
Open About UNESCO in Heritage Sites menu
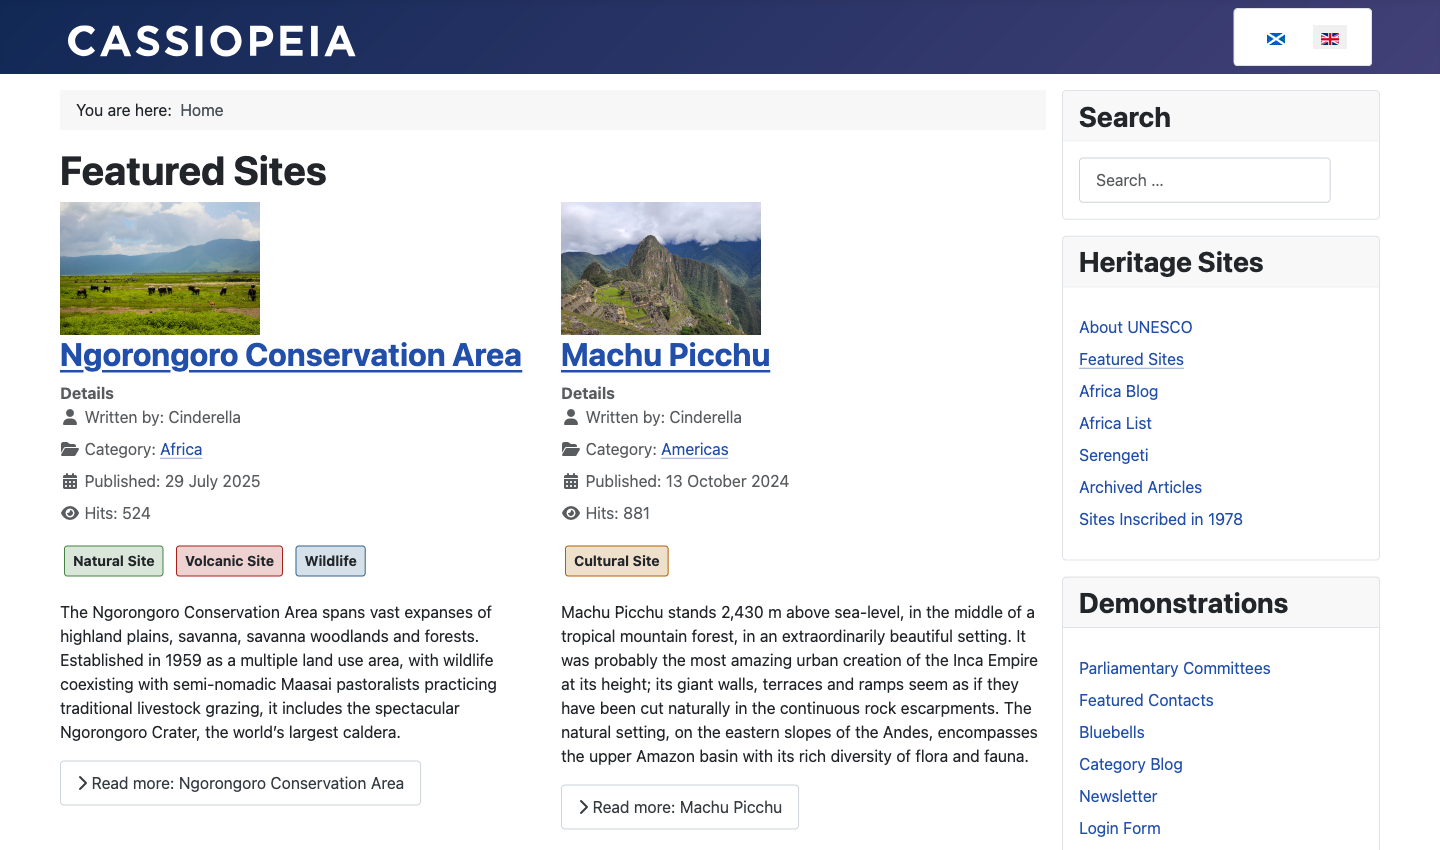pyautogui.click(x=1136, y=327)
